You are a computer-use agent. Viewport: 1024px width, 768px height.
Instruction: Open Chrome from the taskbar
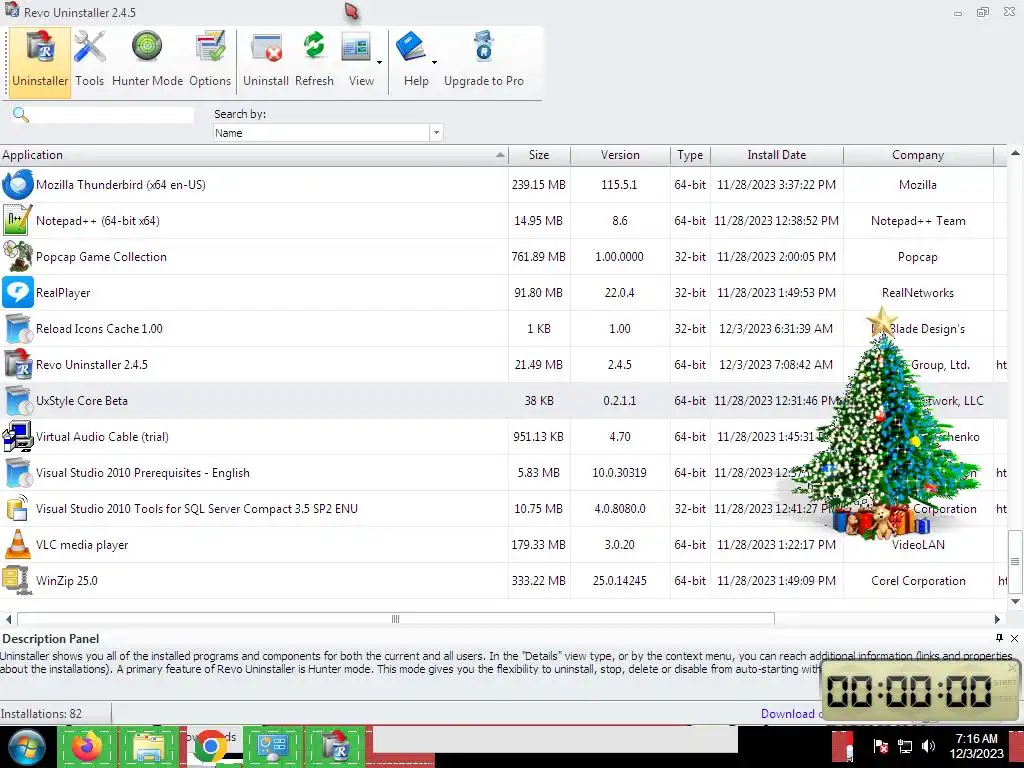point(210,746)
